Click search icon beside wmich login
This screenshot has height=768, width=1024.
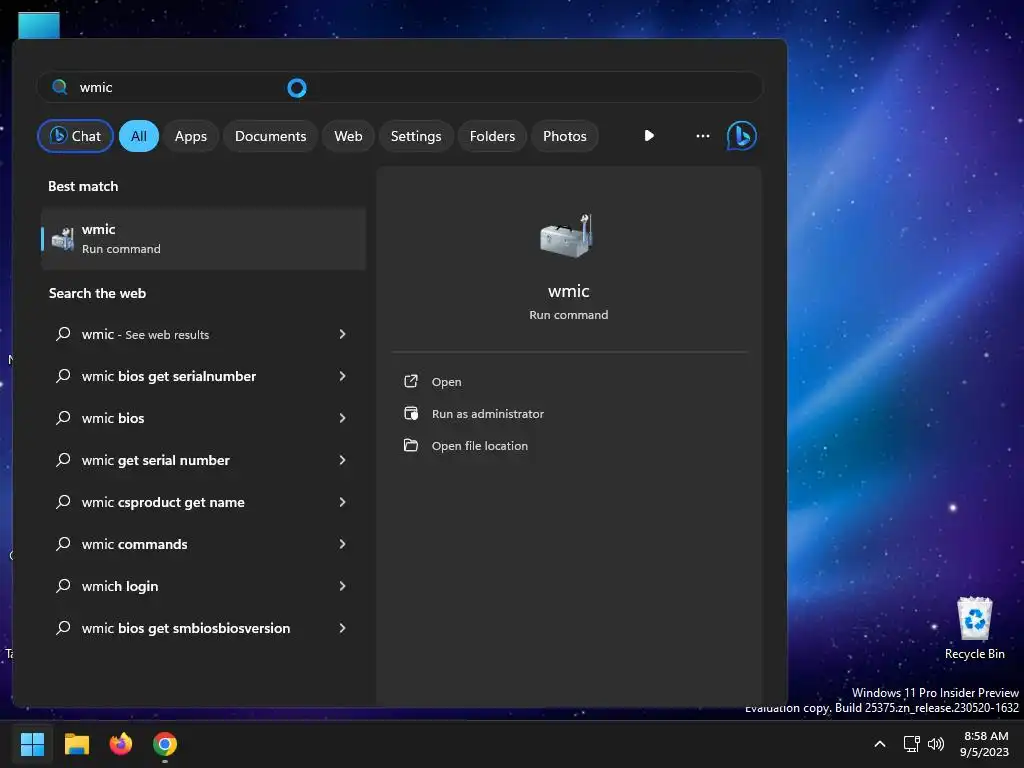[63, 586]
